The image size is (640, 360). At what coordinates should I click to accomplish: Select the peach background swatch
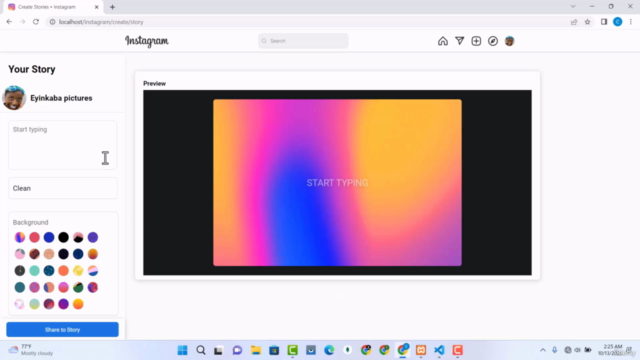pos(49,254)
